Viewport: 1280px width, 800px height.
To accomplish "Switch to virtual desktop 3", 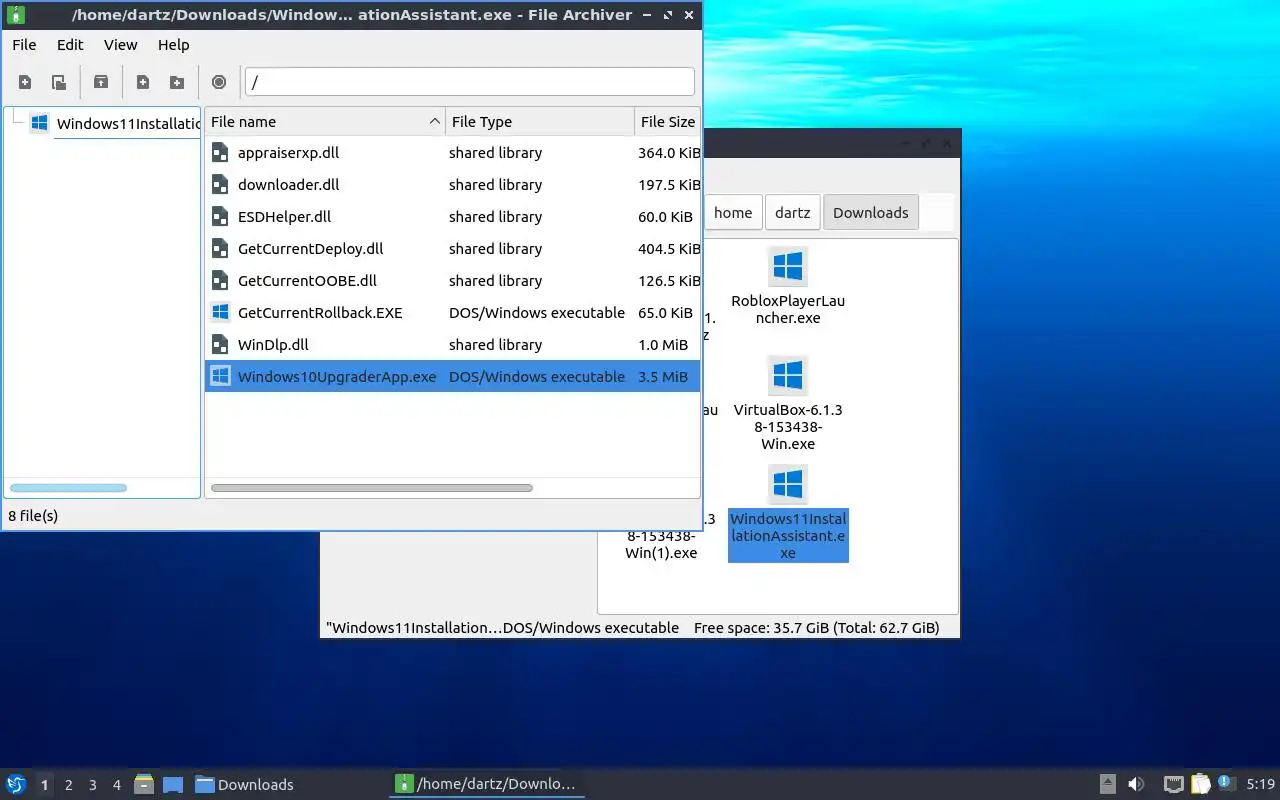I will (93, 785).
